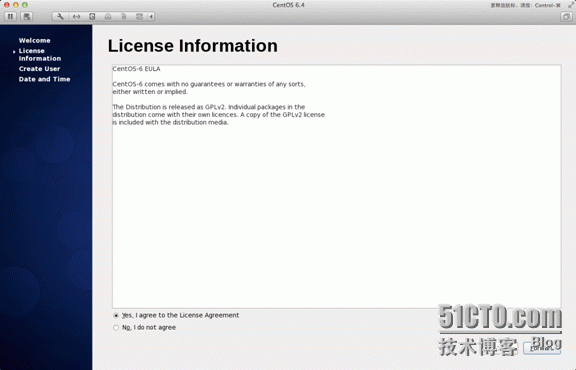Go to Welcome step in sidebar

(35, 40)
